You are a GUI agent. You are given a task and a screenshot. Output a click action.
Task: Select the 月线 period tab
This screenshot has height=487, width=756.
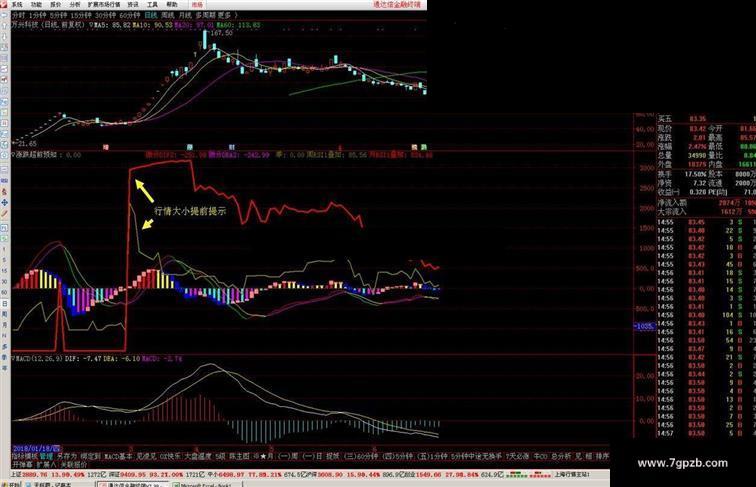coord(185,15)
